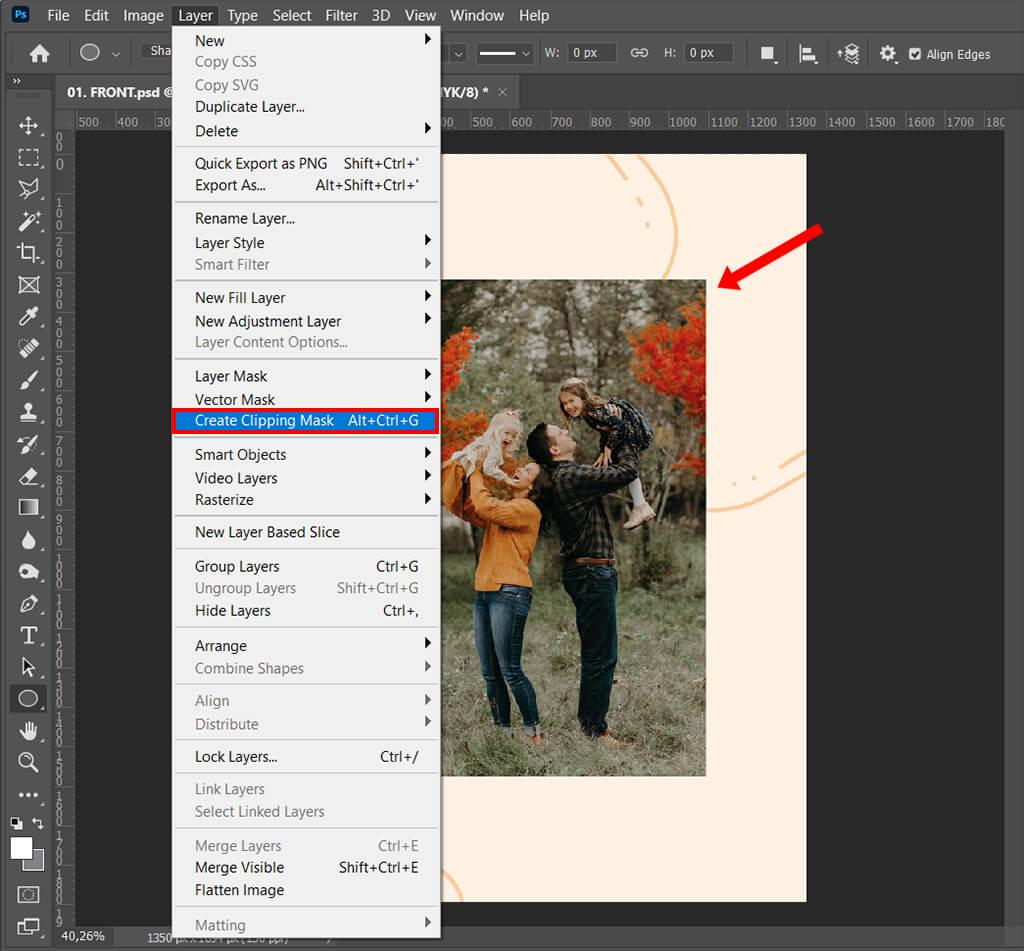
Task: Open the Filter menu
Action: click(341, 15)
